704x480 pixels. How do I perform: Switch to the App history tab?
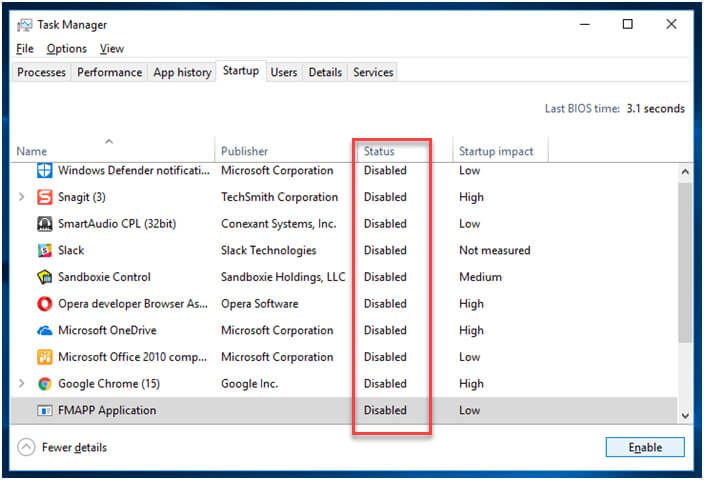tap(182, 72)
